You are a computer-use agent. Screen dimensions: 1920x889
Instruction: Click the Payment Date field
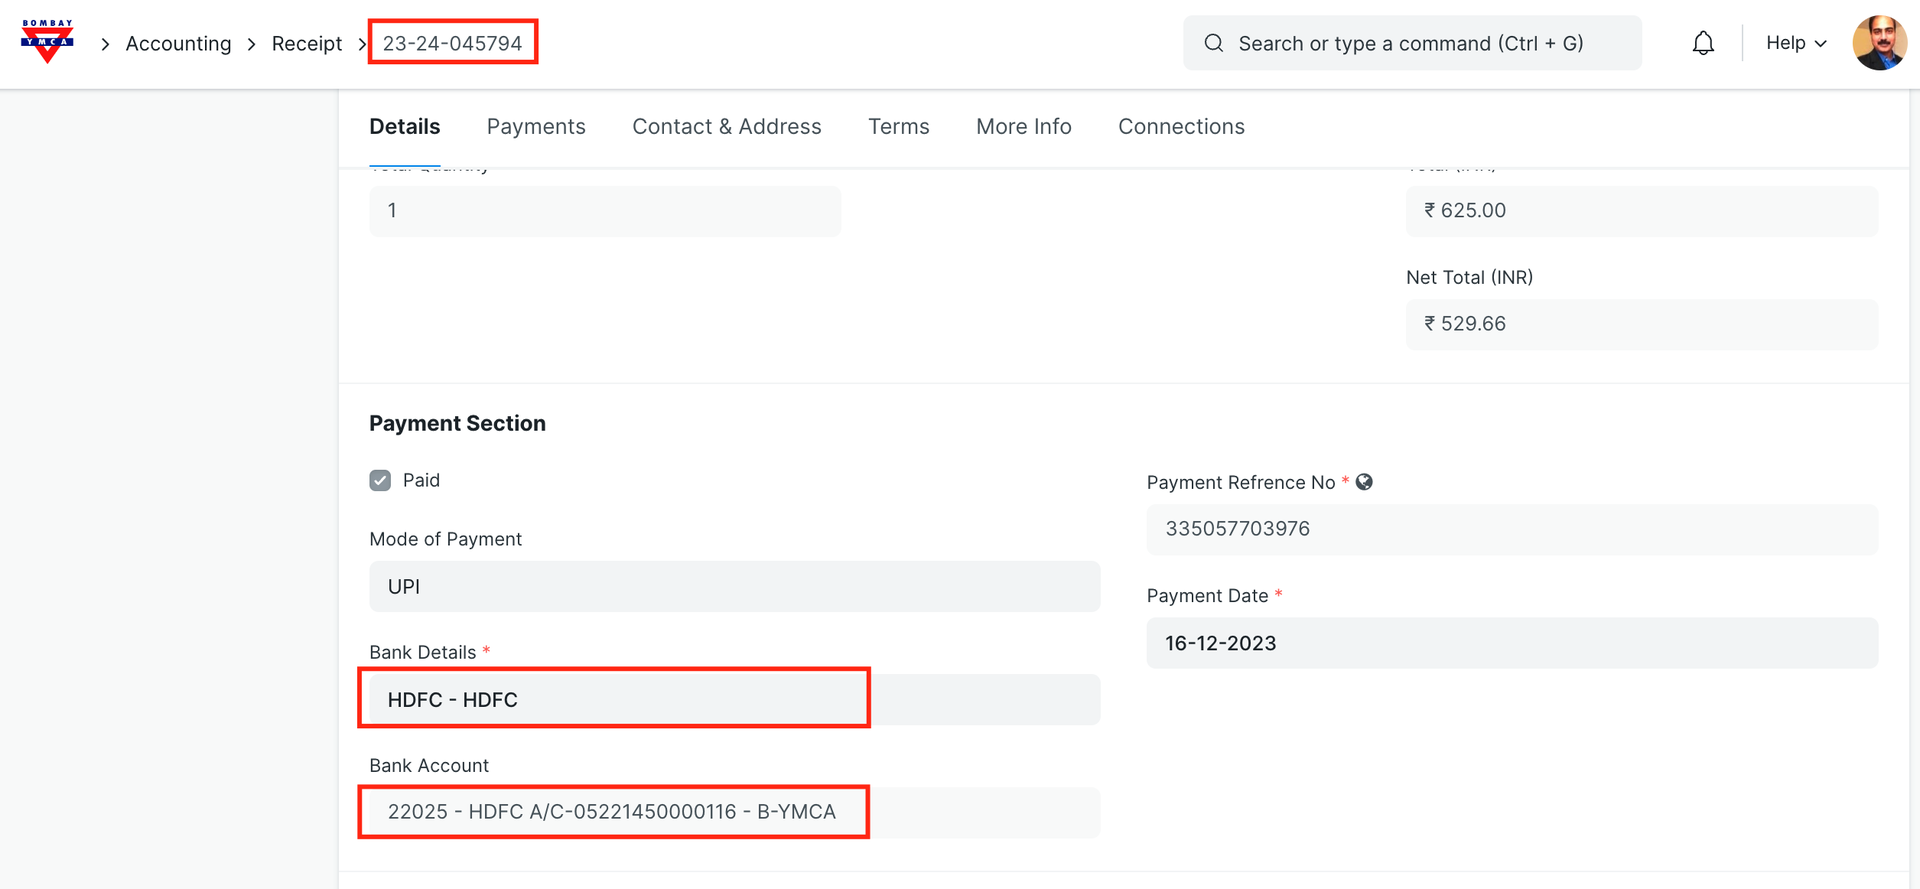pos(1511,643)
